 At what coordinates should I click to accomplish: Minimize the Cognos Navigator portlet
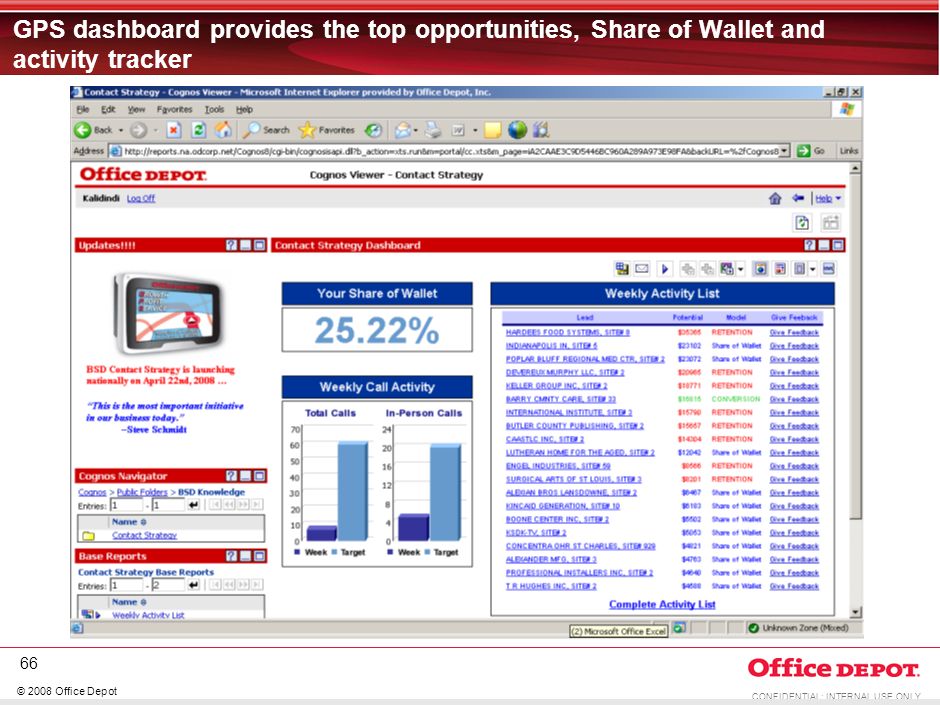click(x=246, y=476)
